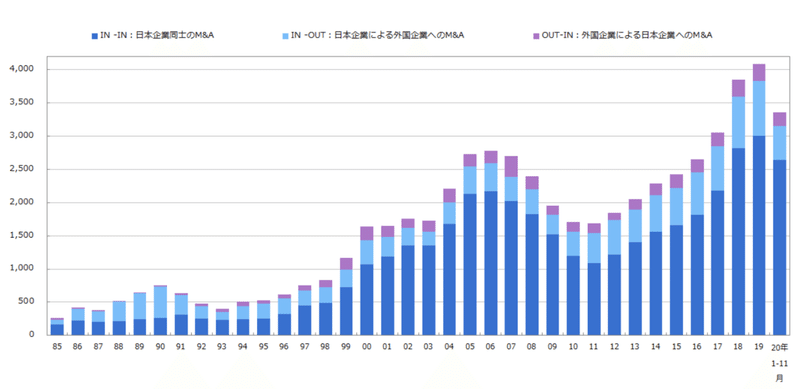Click the light blue segment of the 89 bar
Screen dimensions: 800x389
[139, 306]
